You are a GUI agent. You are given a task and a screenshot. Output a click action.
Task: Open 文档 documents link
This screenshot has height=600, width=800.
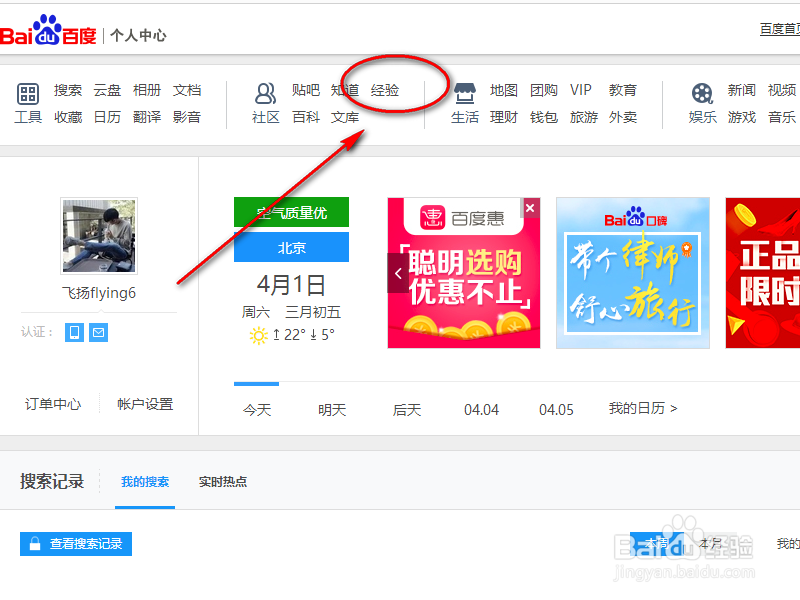point(187,90)
